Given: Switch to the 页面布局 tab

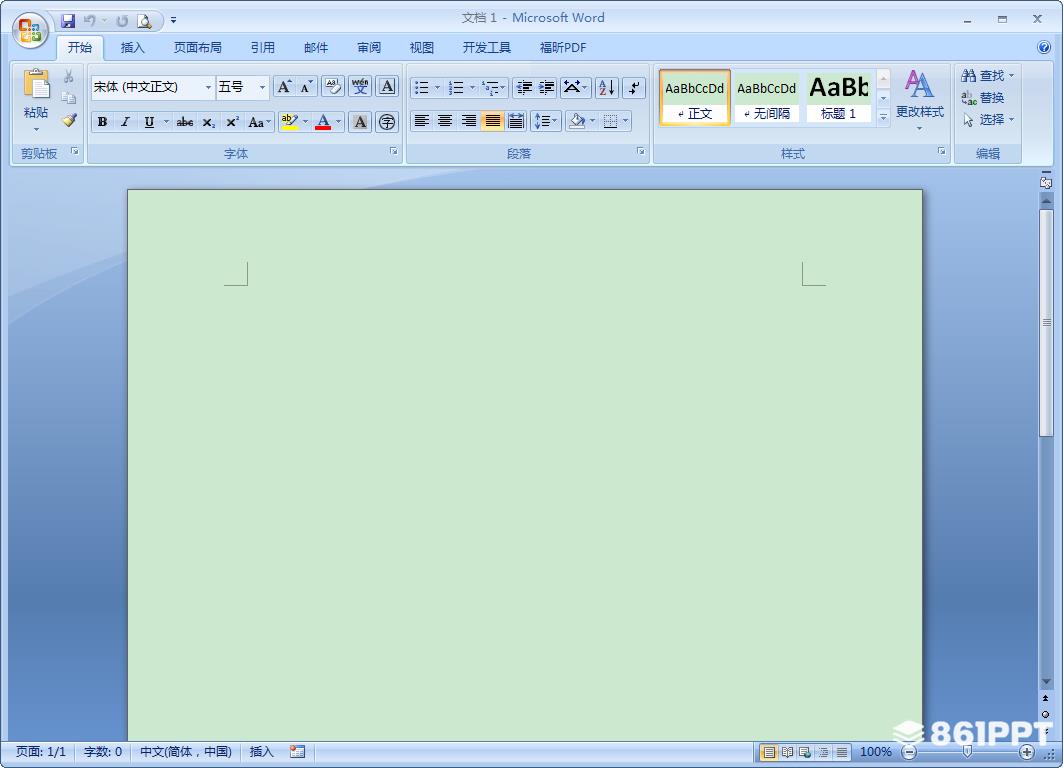Looking at the screenshot, I should pyautogui.click(x=197, y=47).
